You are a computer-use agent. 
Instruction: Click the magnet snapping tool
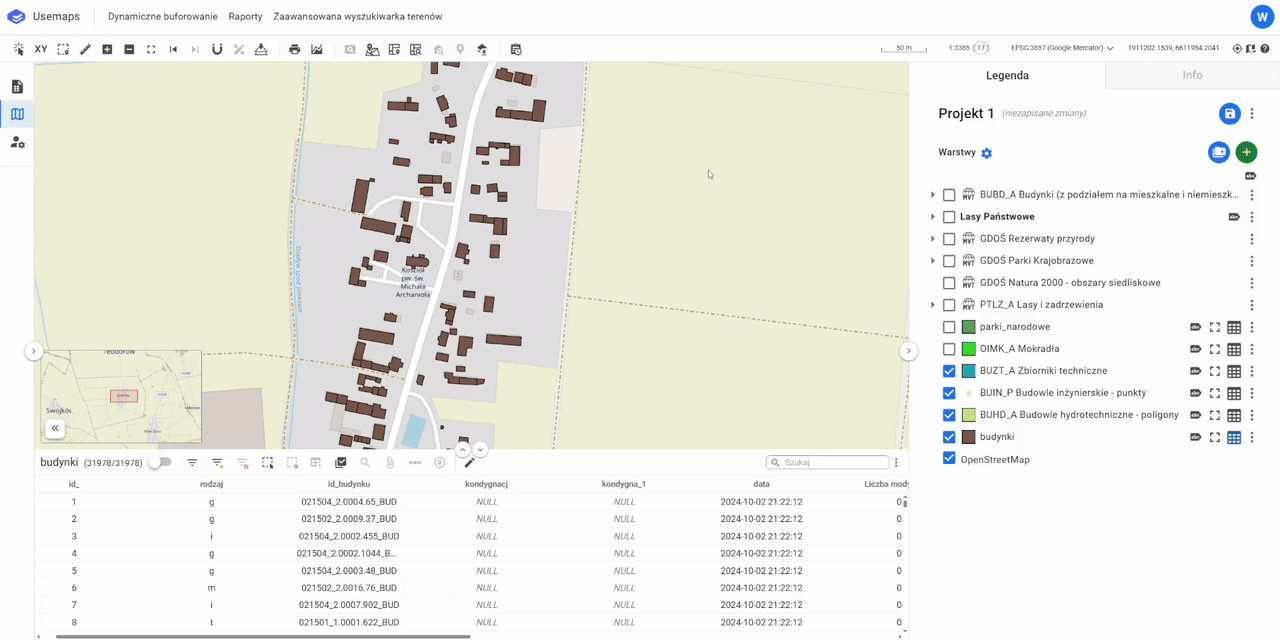point(217,49)
